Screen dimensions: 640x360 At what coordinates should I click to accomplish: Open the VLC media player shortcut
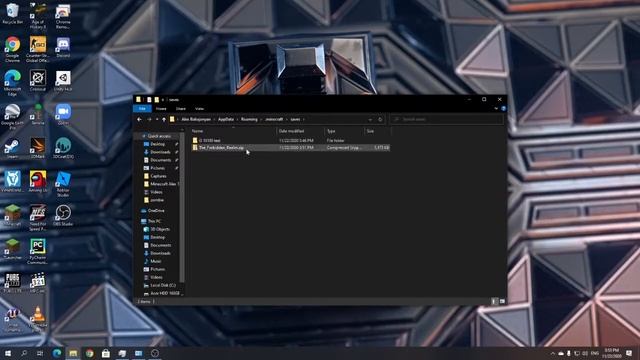tap(38, 318)
